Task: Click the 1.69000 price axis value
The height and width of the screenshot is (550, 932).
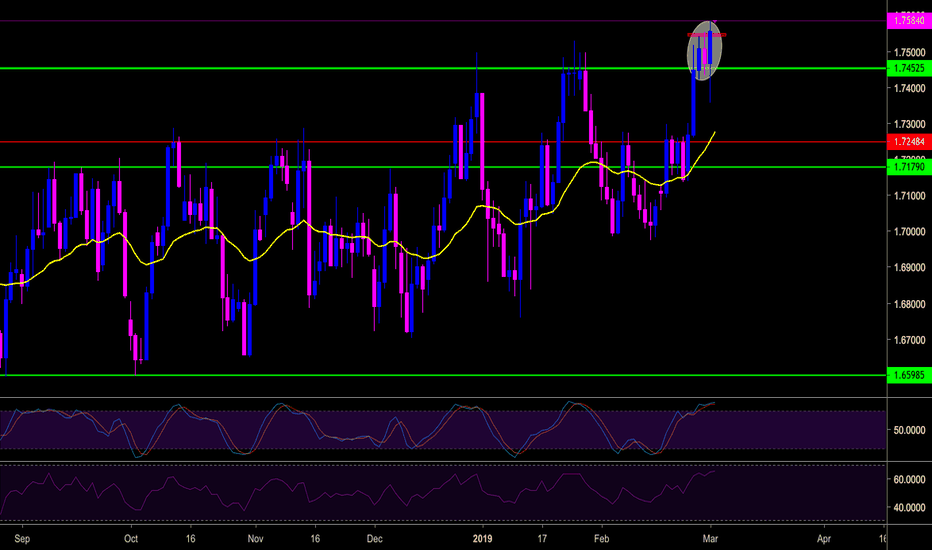Action: tap(909, 268)
